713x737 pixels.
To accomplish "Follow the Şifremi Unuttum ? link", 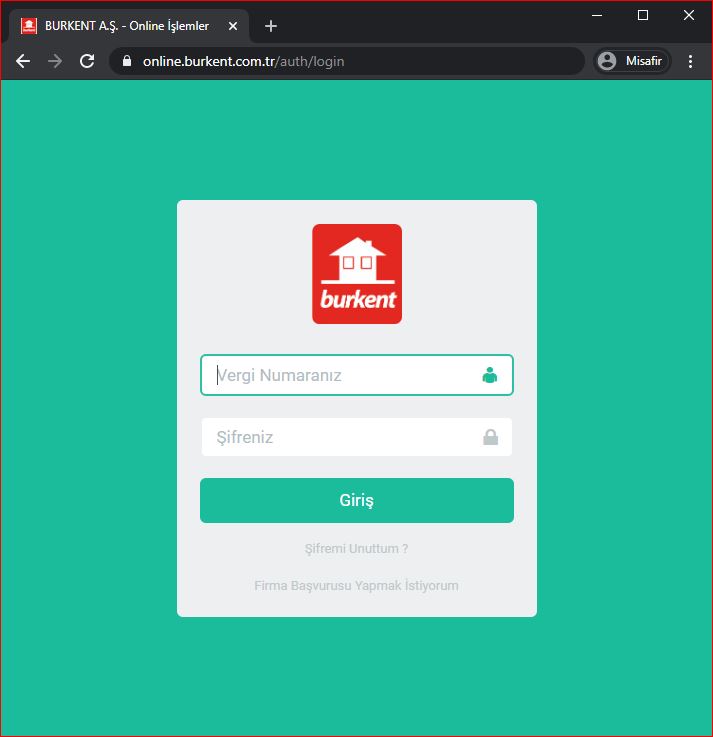I will pos(356,549).
